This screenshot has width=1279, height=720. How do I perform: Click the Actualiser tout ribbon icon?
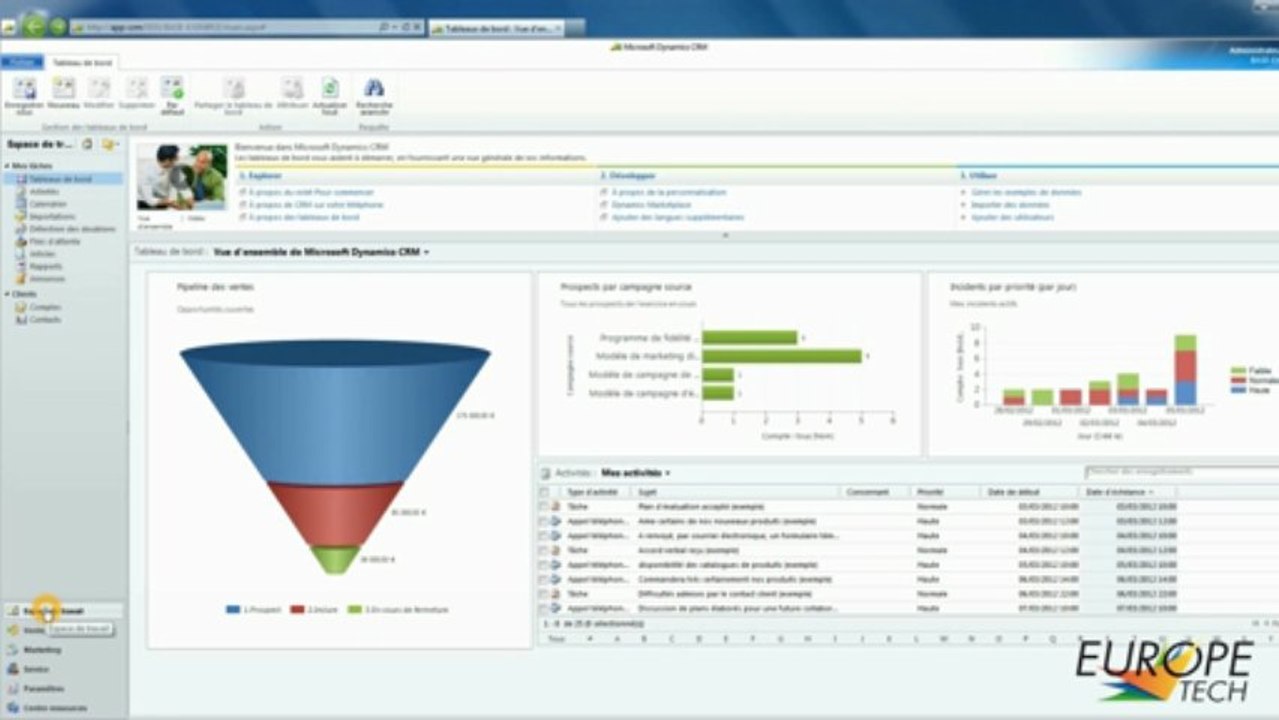pos(330,88)
